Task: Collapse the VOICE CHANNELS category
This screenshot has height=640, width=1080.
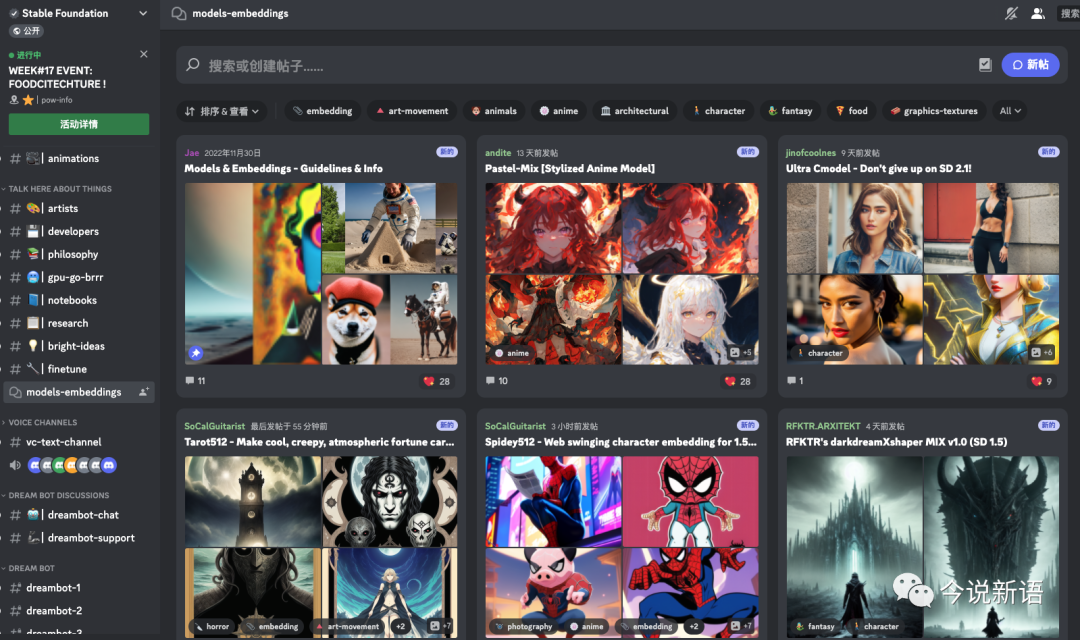Action: click(x=42, y=422)
